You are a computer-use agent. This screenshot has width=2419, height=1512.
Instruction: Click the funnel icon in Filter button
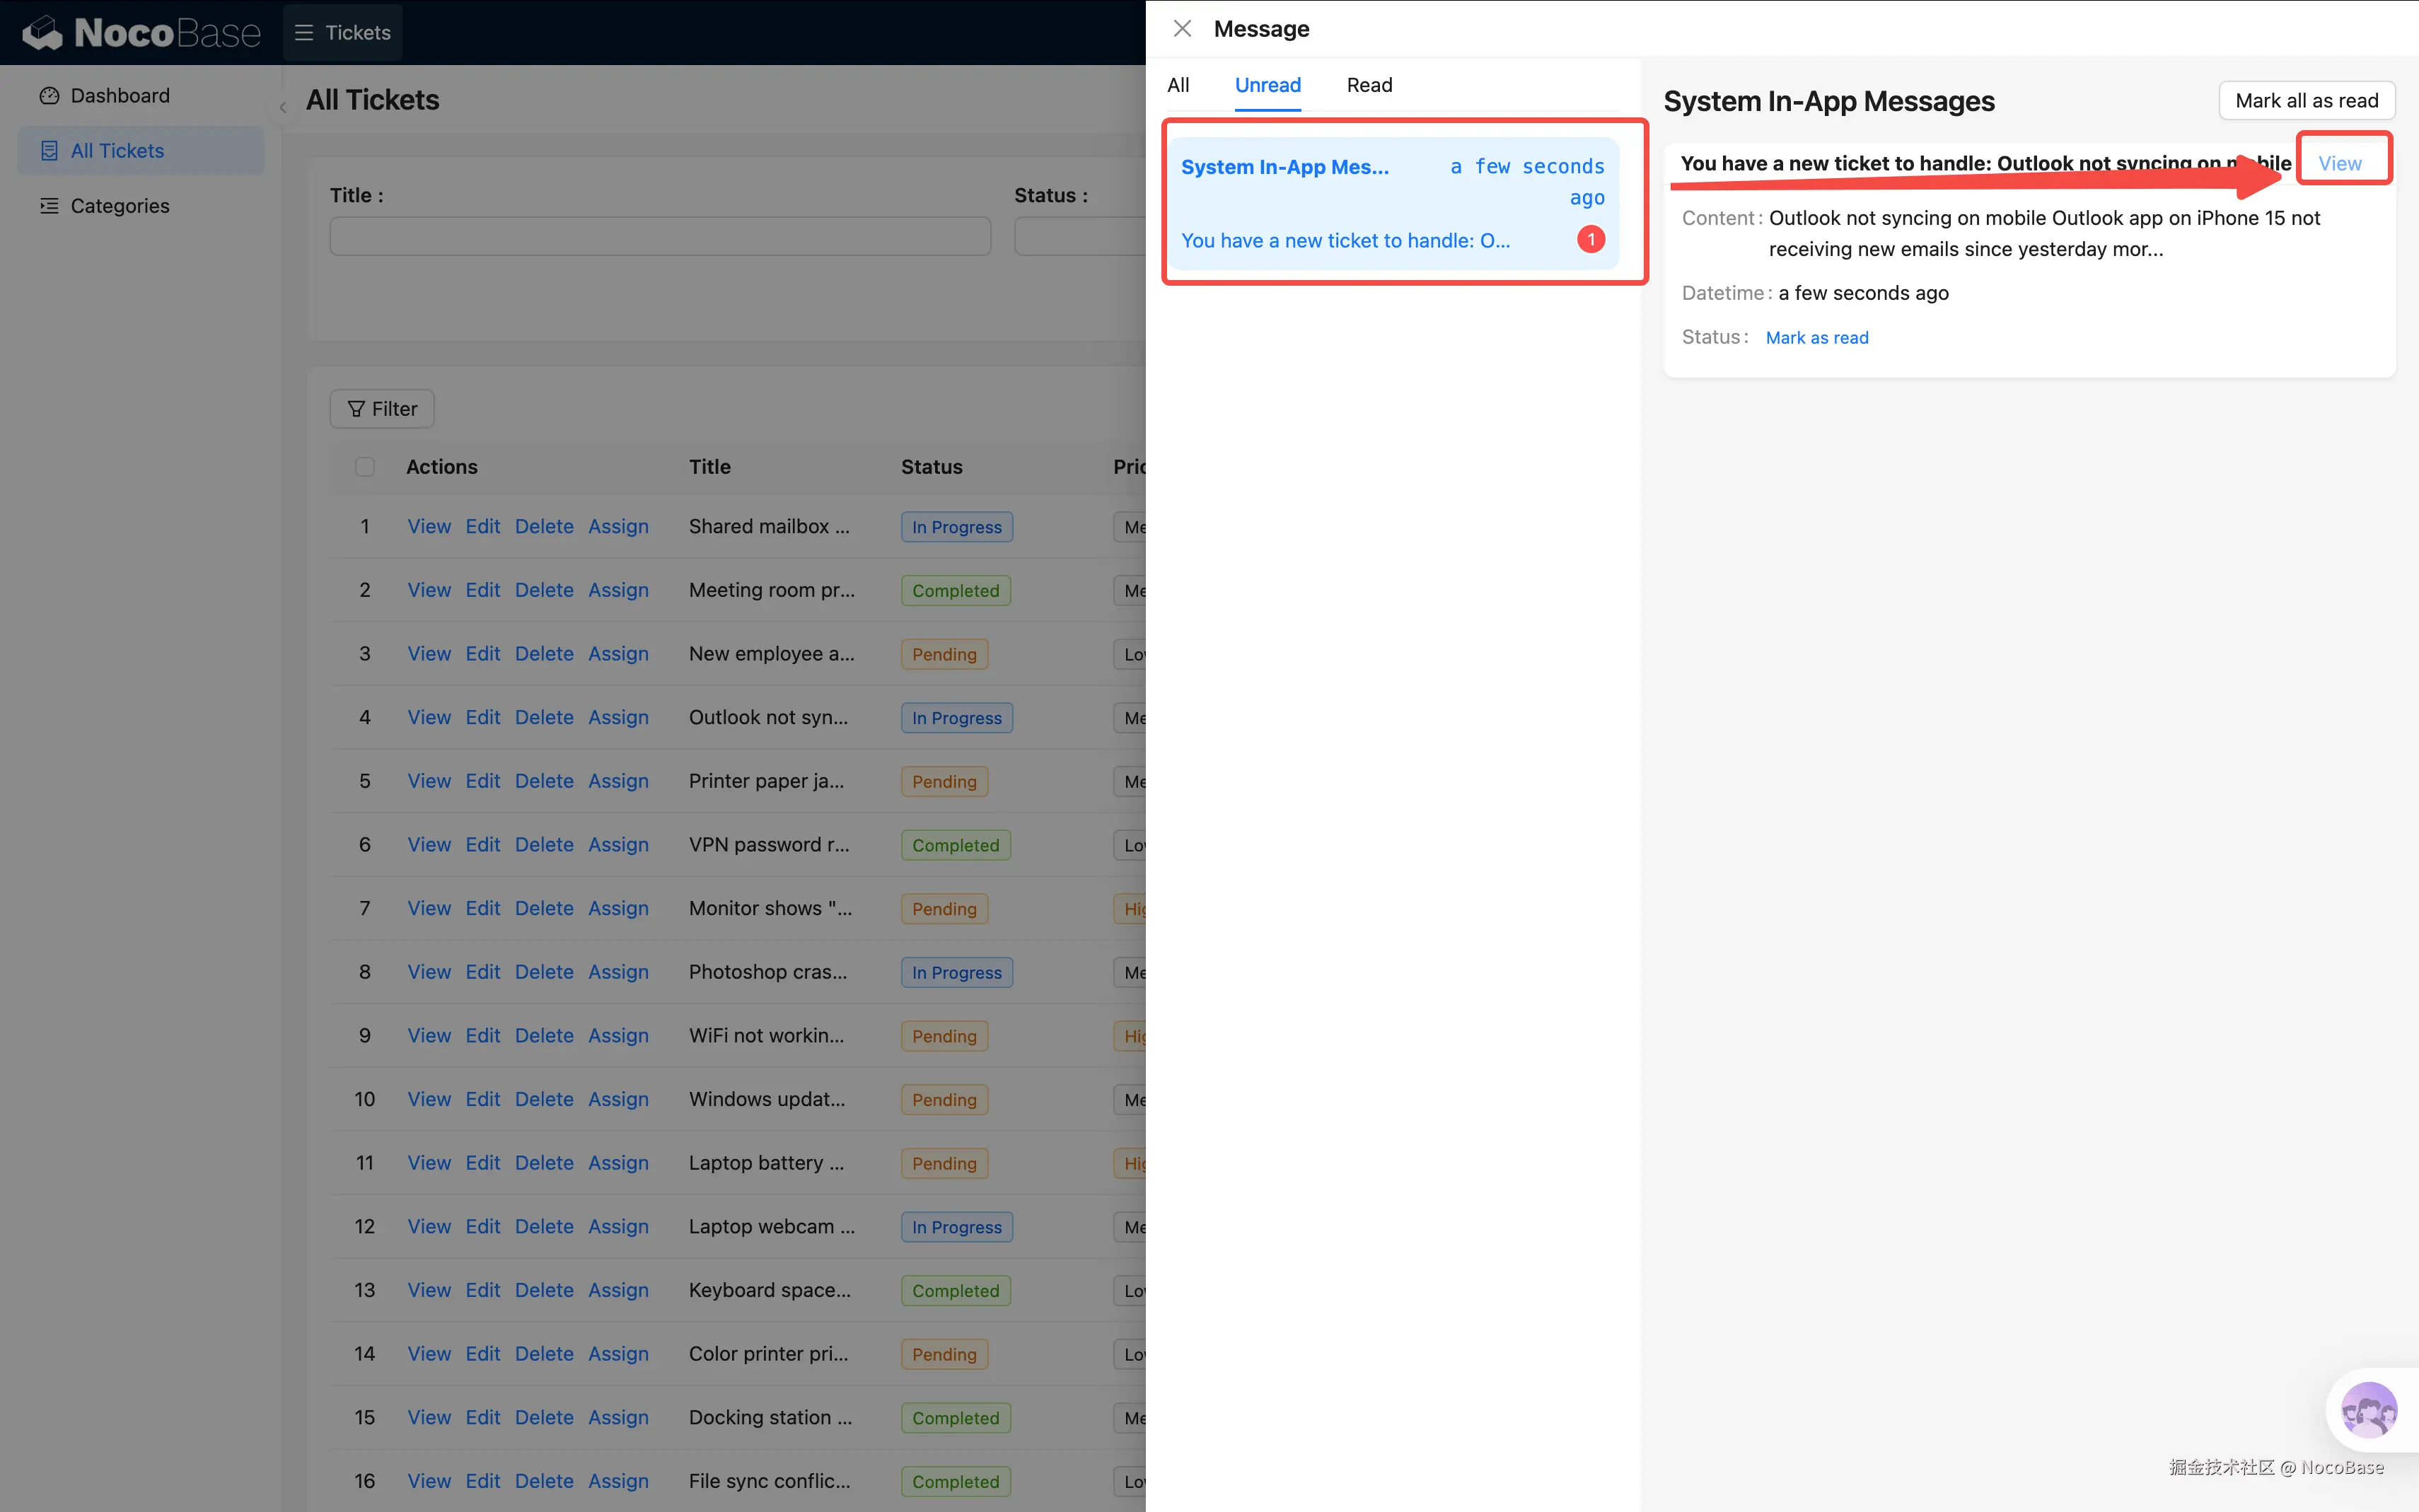coord(356,409)
